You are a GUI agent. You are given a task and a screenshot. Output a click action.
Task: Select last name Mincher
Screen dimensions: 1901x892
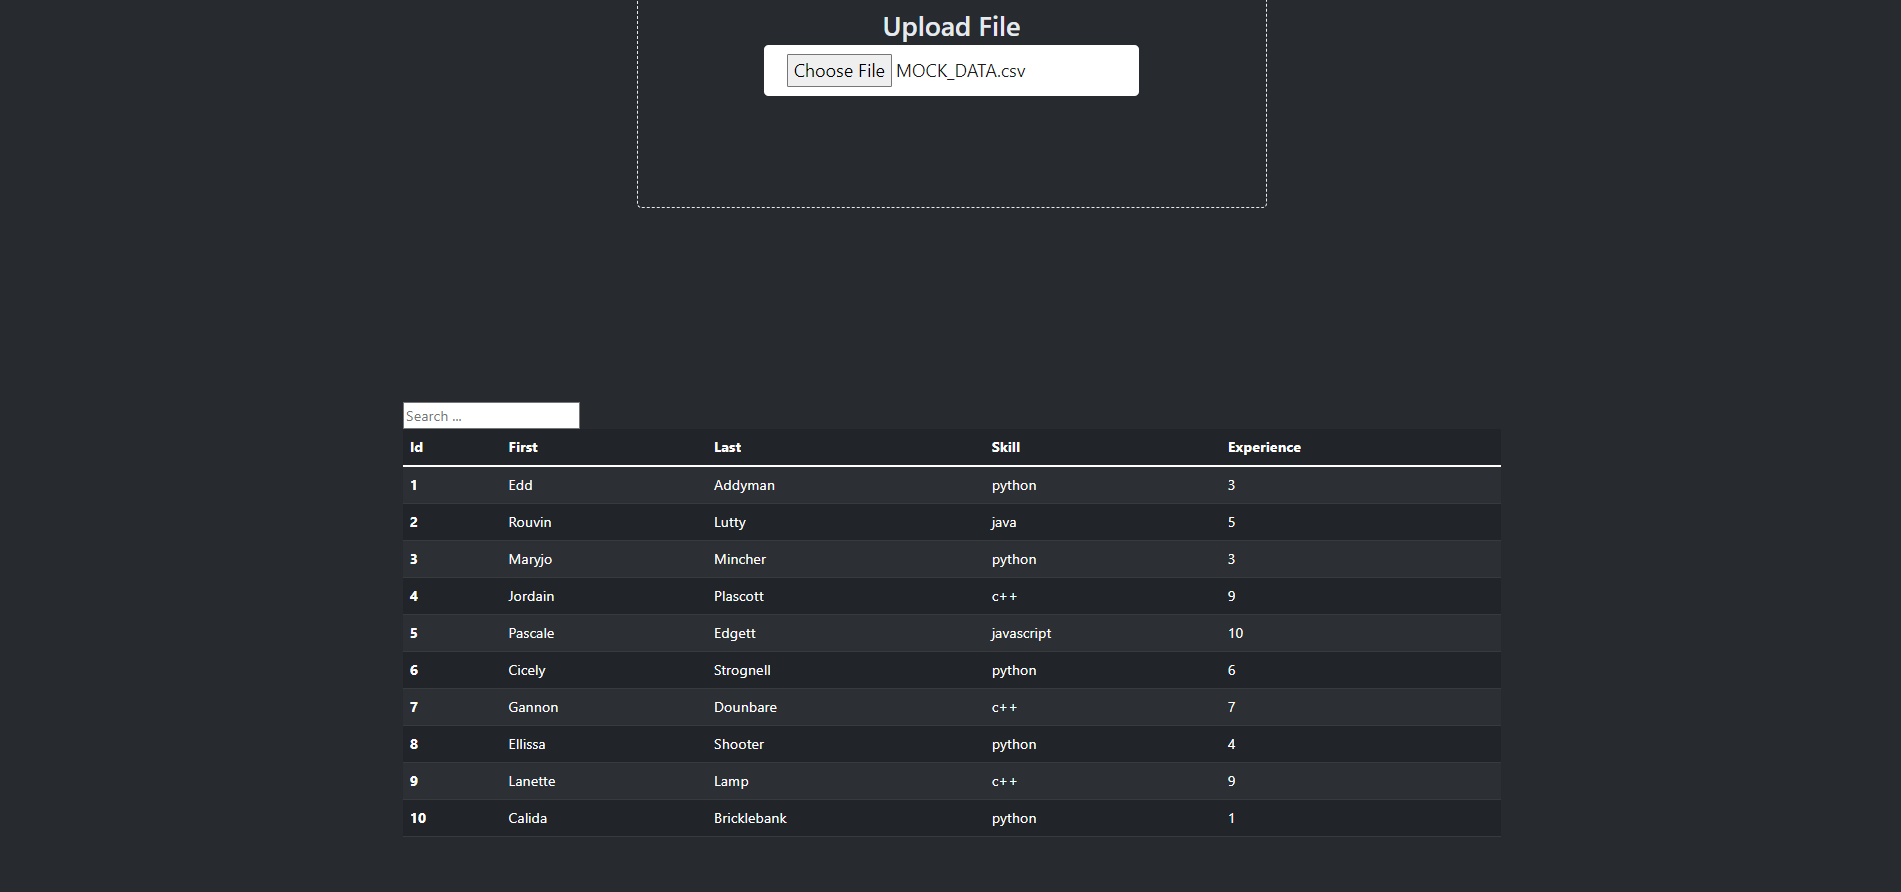pos(740,559)
